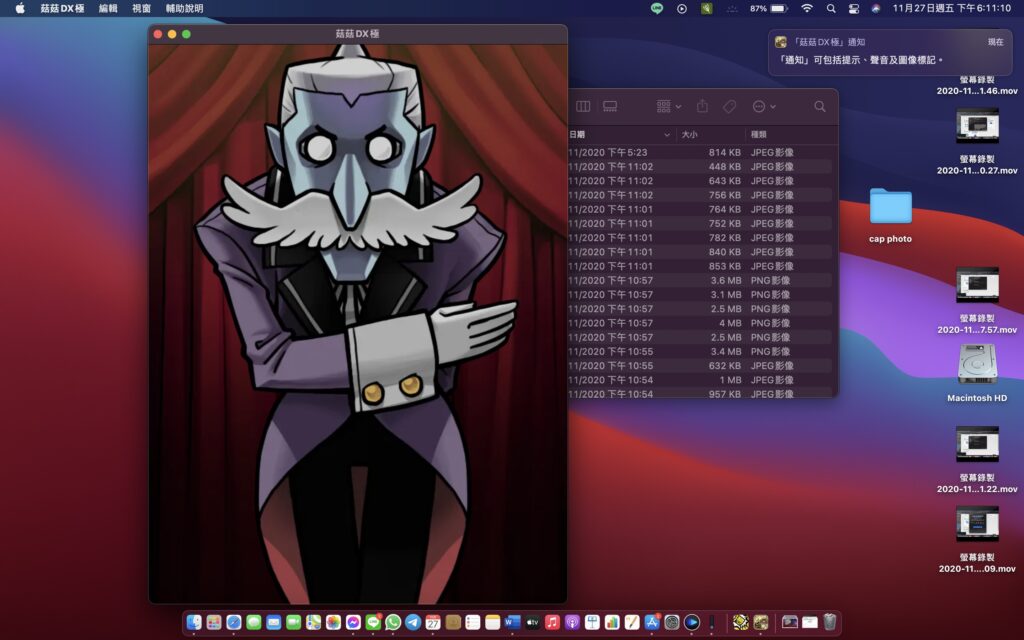Click the battery status icon showing 87%
The width and height of the screenshot is (1024, 640).
click(769, 8)
